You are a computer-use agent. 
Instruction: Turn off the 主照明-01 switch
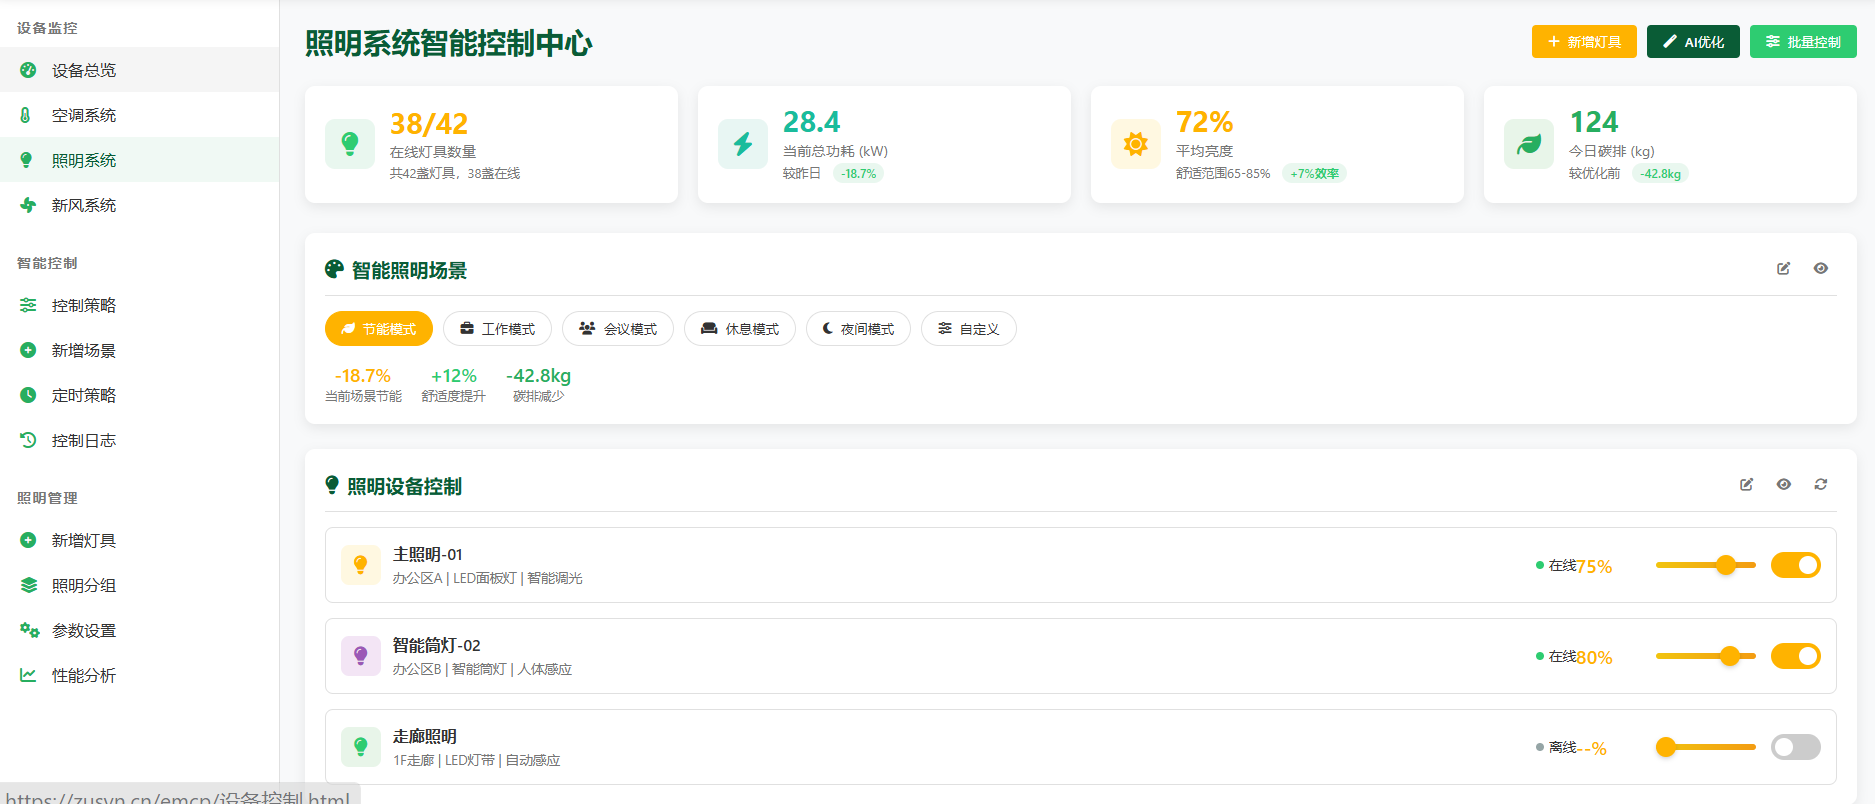coord(1795,565)
